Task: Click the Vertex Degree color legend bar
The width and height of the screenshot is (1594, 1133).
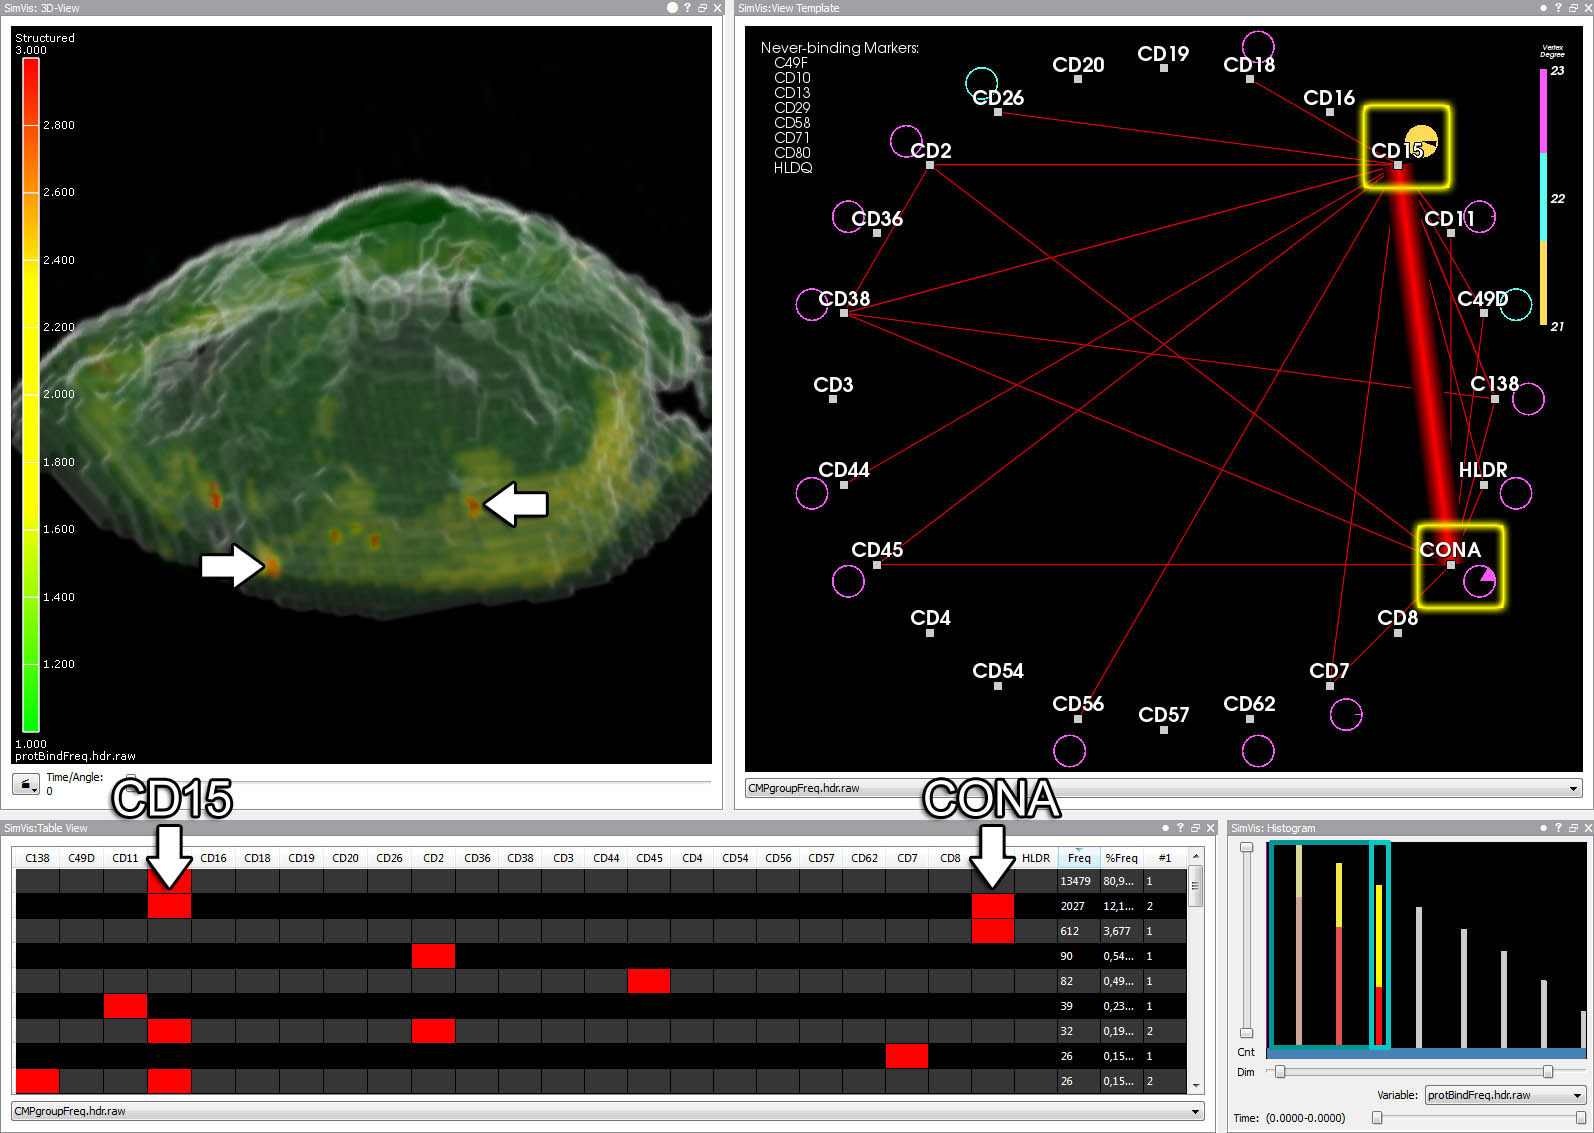Action: [1543, 198]
